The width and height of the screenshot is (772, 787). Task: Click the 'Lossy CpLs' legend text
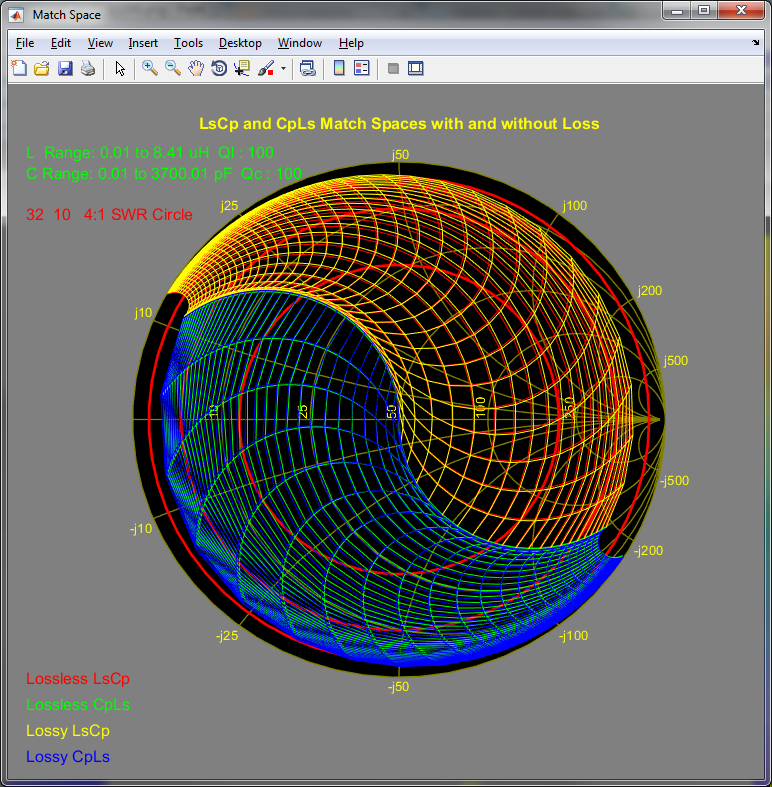68,757
